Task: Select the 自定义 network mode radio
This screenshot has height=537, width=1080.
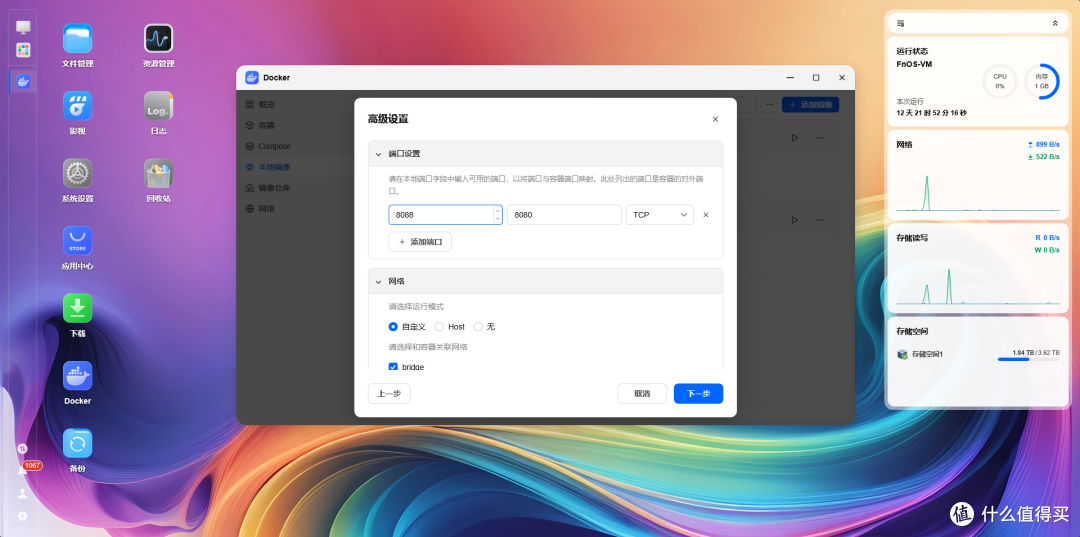Action: [393, 326]
